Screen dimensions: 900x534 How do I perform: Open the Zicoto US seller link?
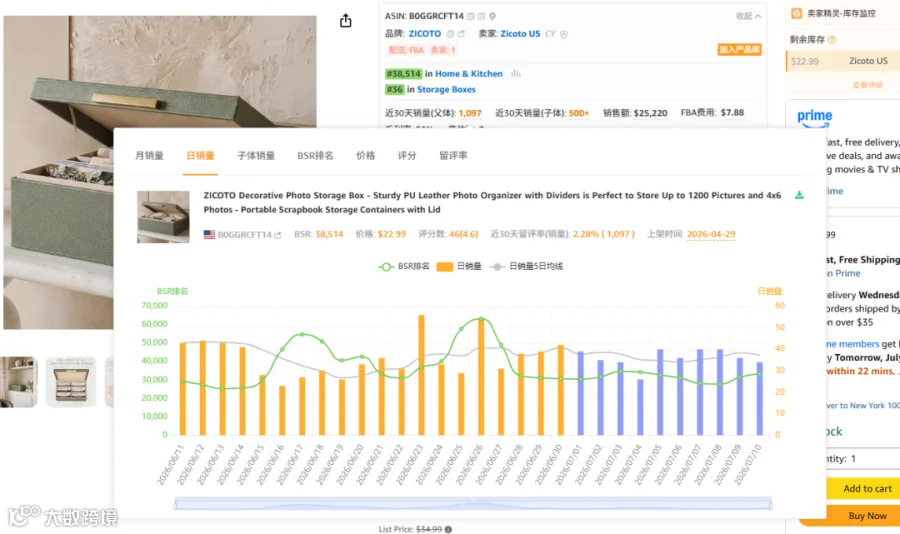pyautogui.click(x=520, y=34)
